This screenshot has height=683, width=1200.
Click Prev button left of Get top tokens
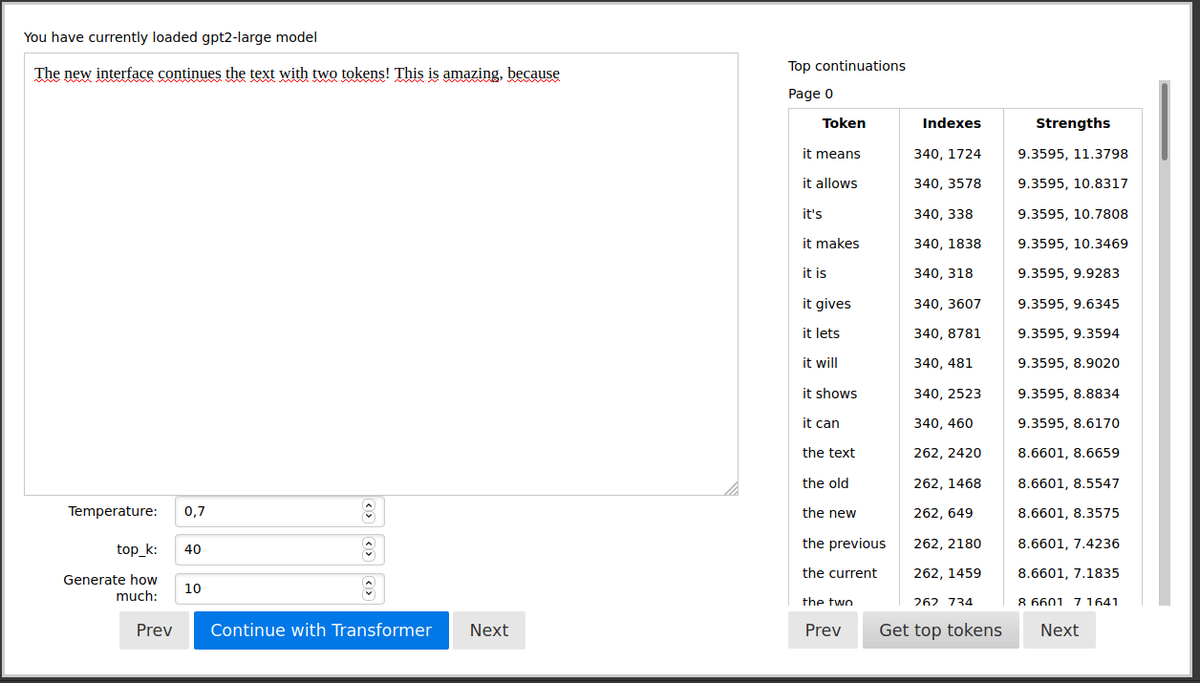click(x=823, y=630)
